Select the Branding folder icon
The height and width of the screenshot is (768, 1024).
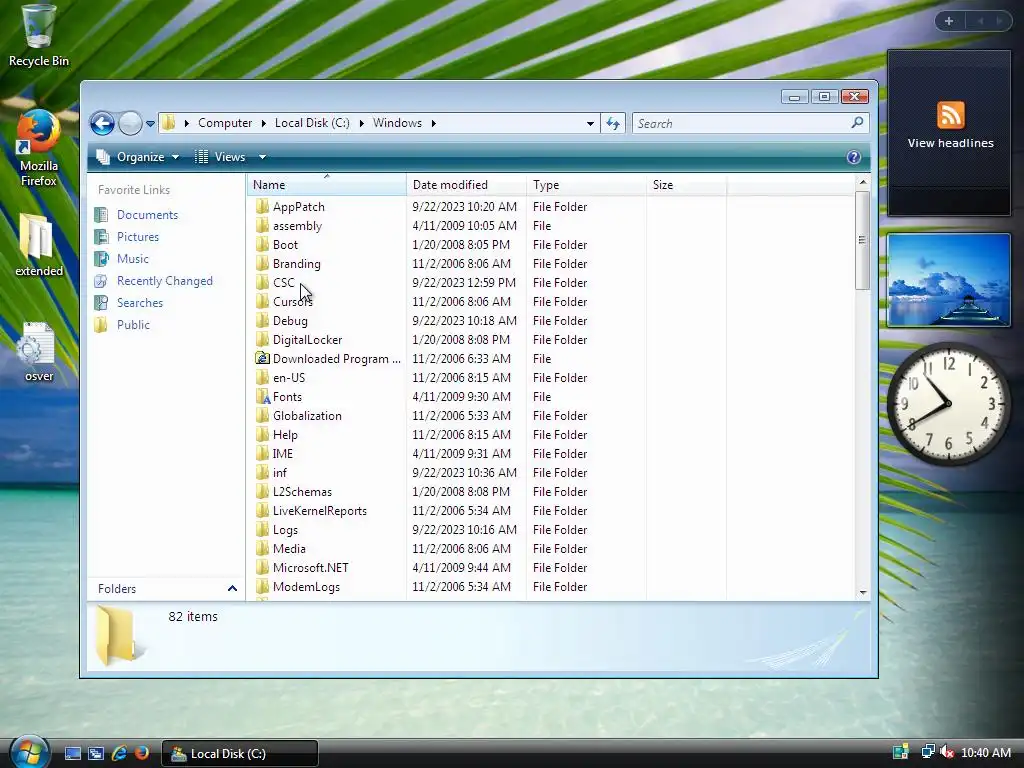tap(262, 263)
